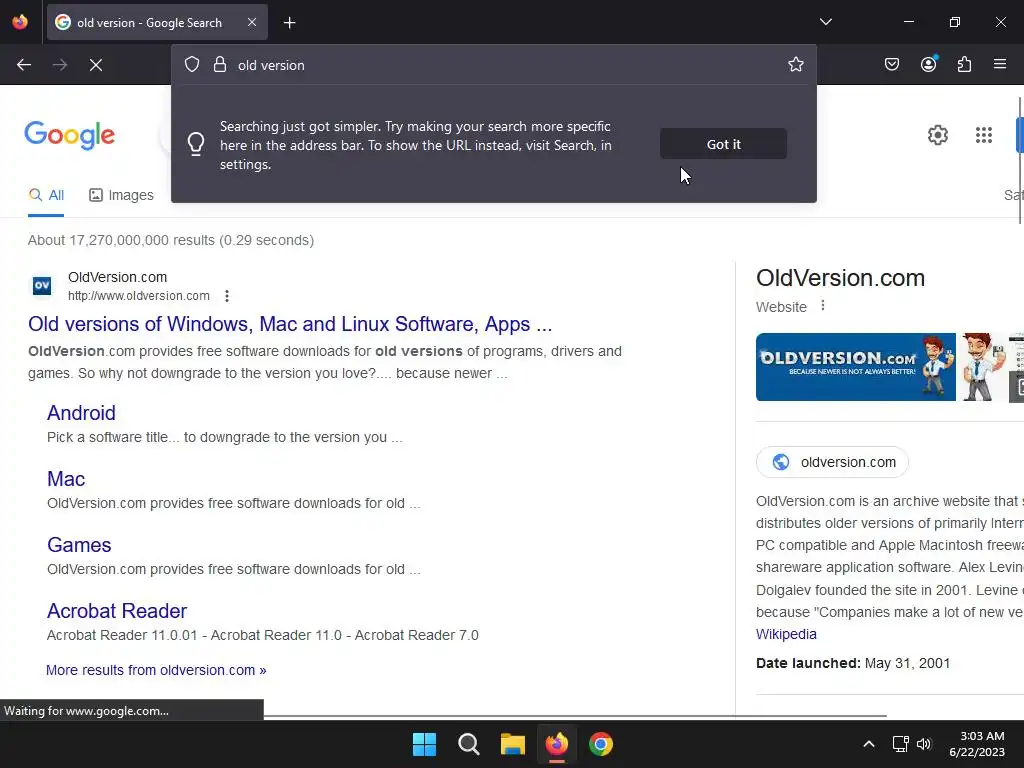This screenshot has width=1024, height=768.
Task: Click the About 17,270,000,000 results text
Action: (x=171, y=240)
